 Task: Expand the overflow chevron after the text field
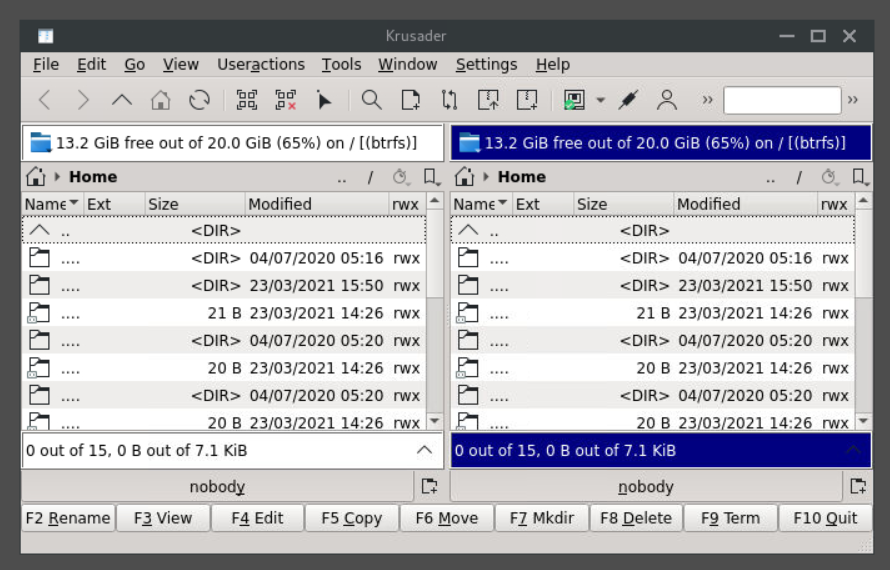[853, 100]
